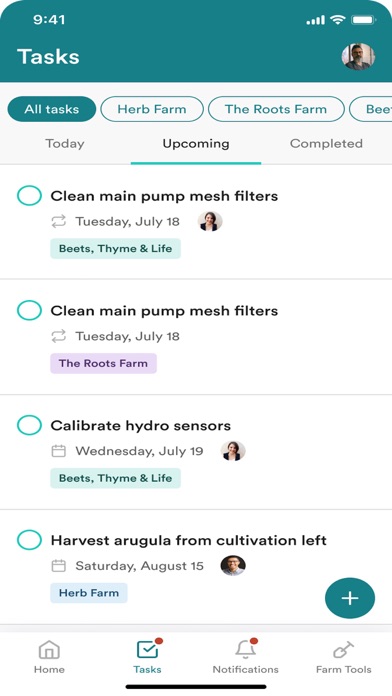Open Farm Tools shovel icon
The height and width of the screenshot is (696, 392).
tap(343, 650)
